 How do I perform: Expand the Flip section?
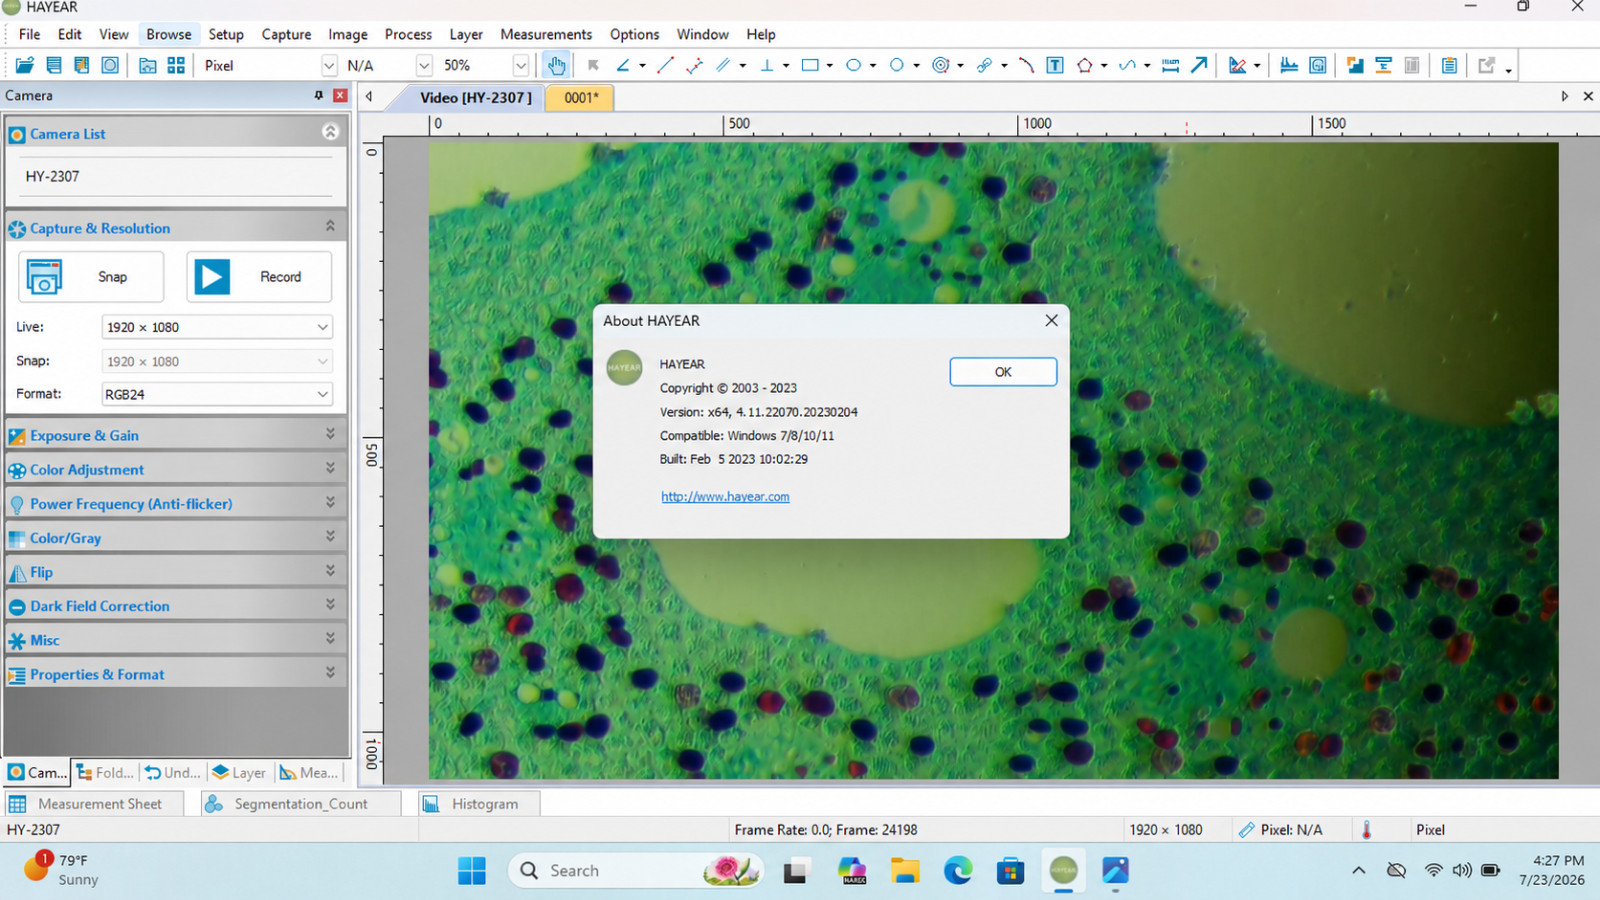coord(176,572)
